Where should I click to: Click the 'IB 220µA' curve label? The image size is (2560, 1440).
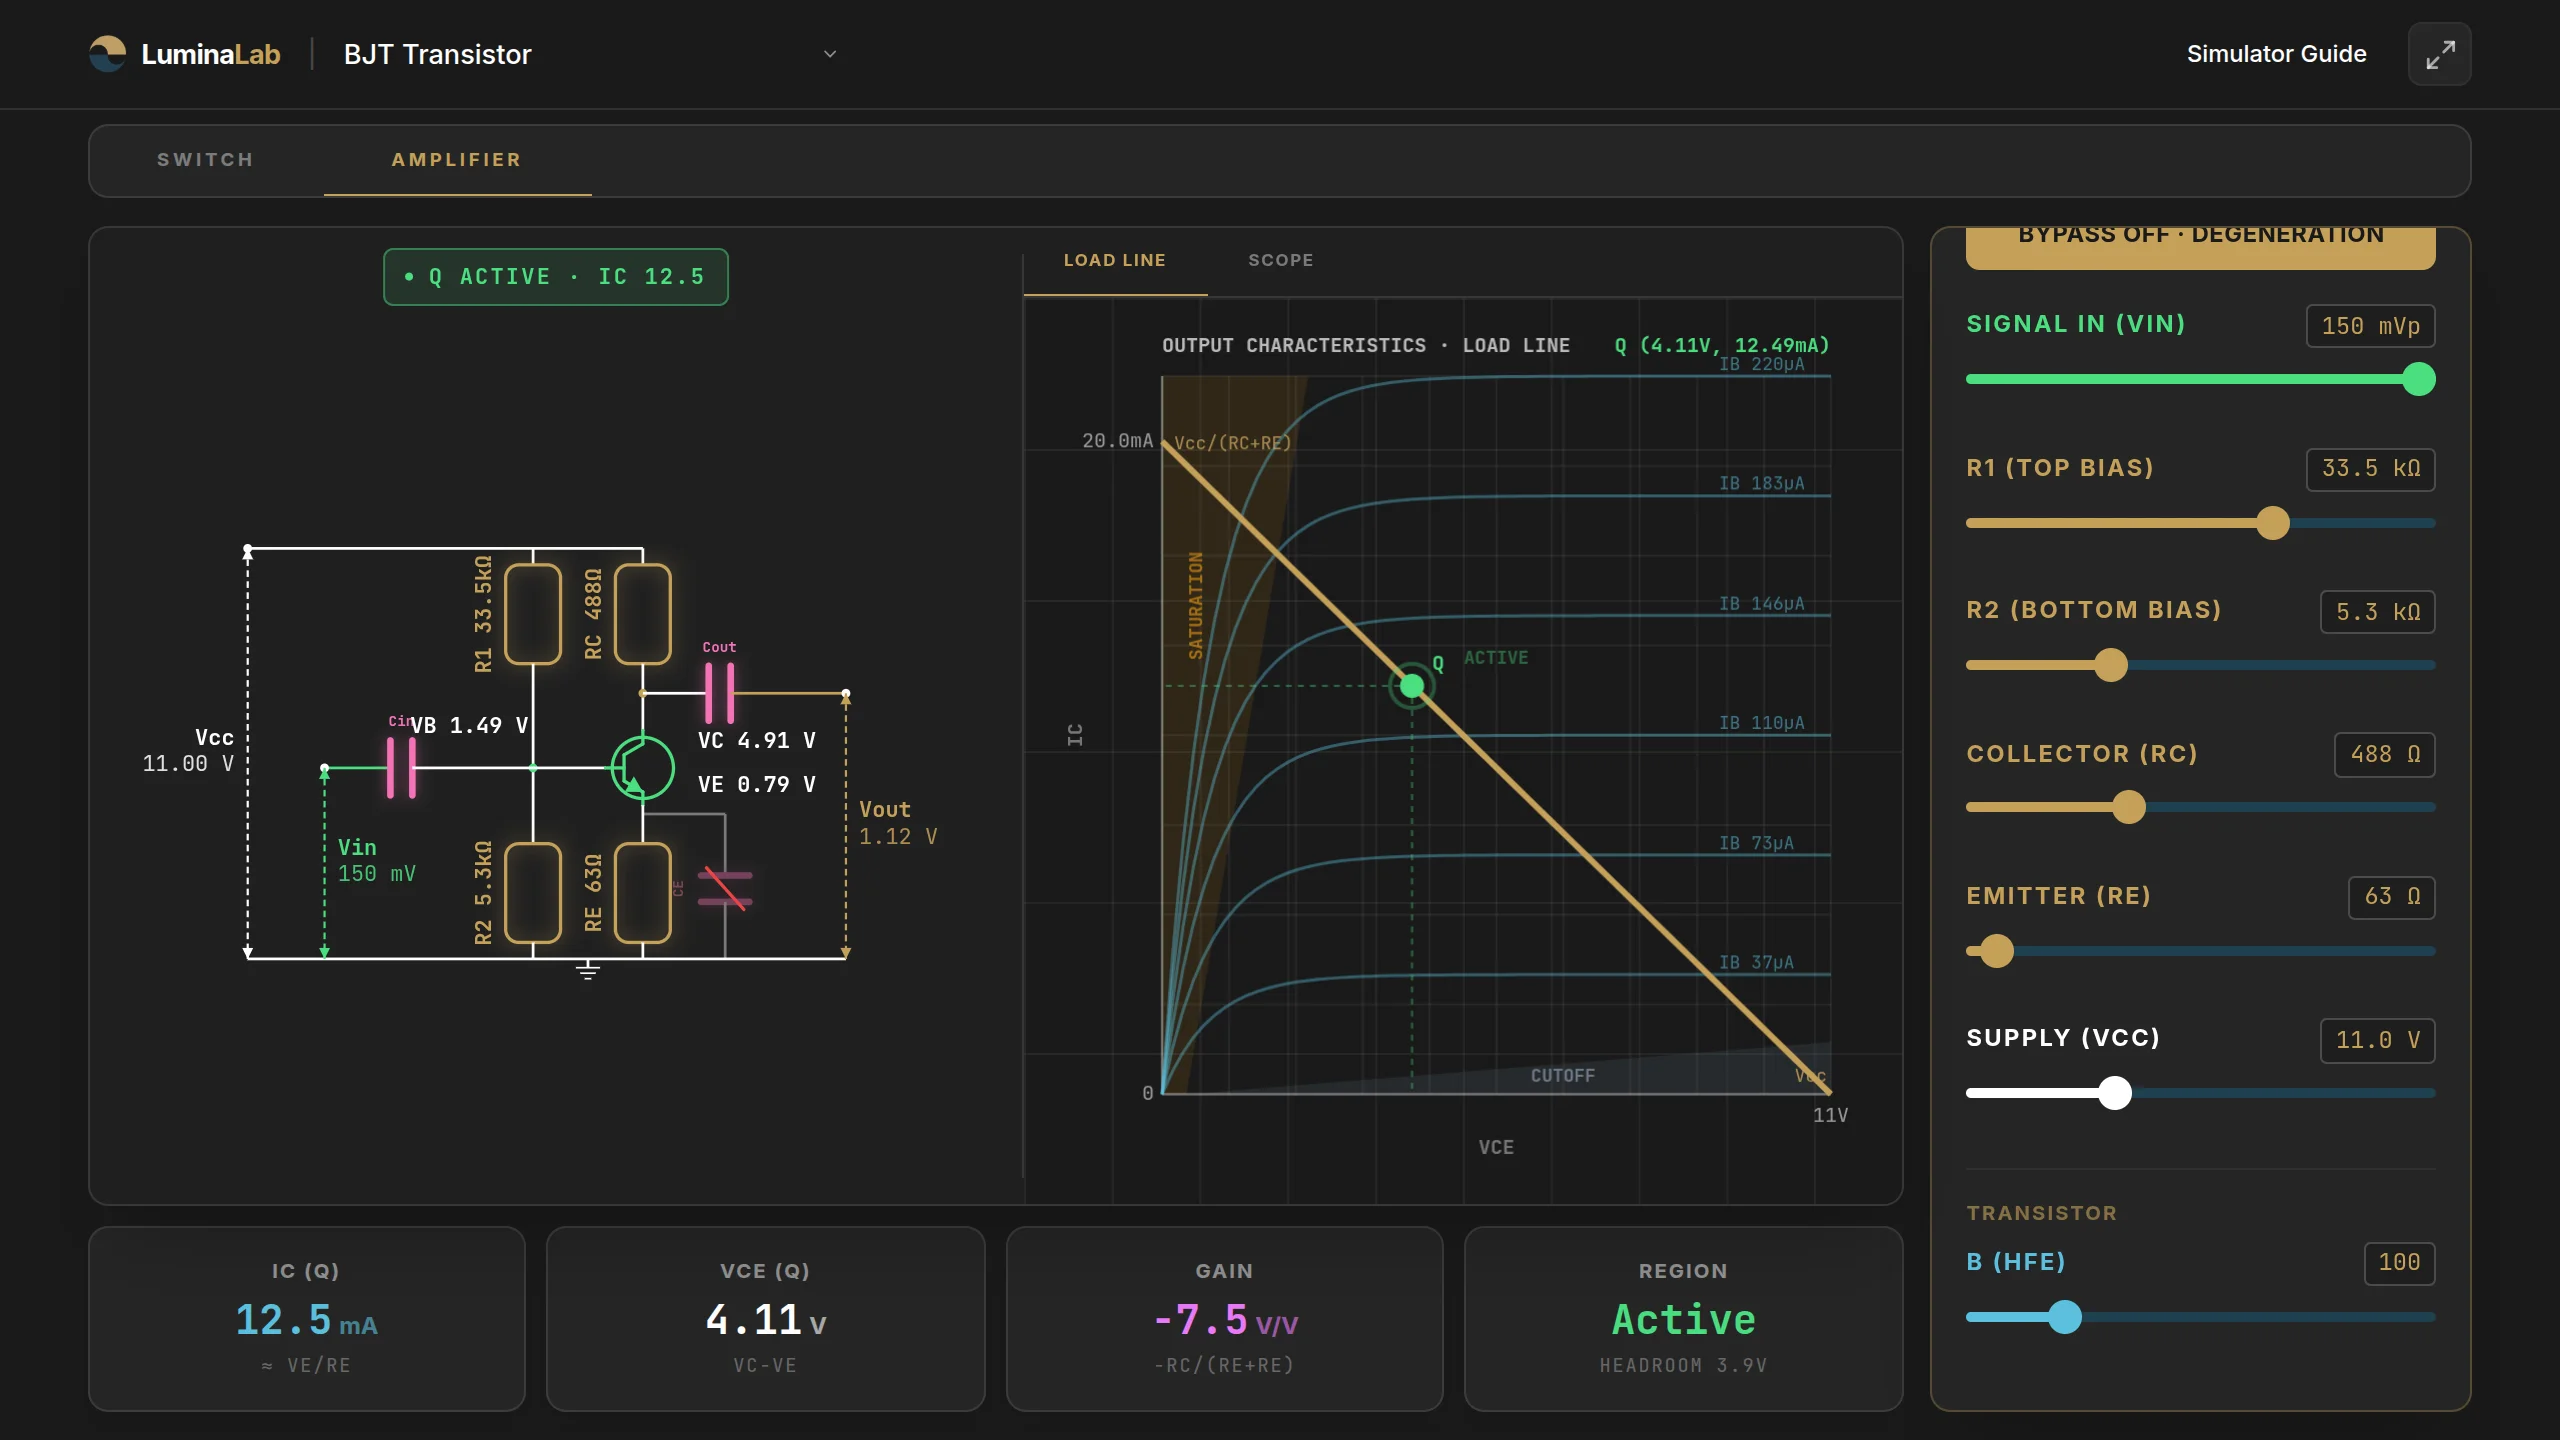pos(1762,364)
